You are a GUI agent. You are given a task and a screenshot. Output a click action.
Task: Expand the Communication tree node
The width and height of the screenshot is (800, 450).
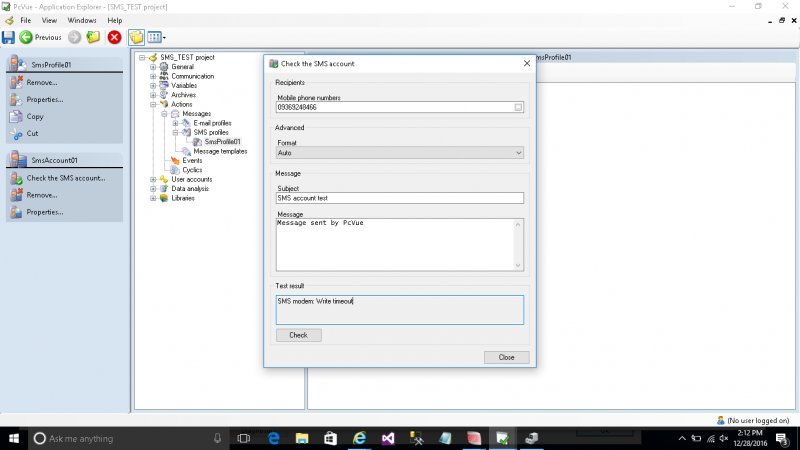pos(153,76)
